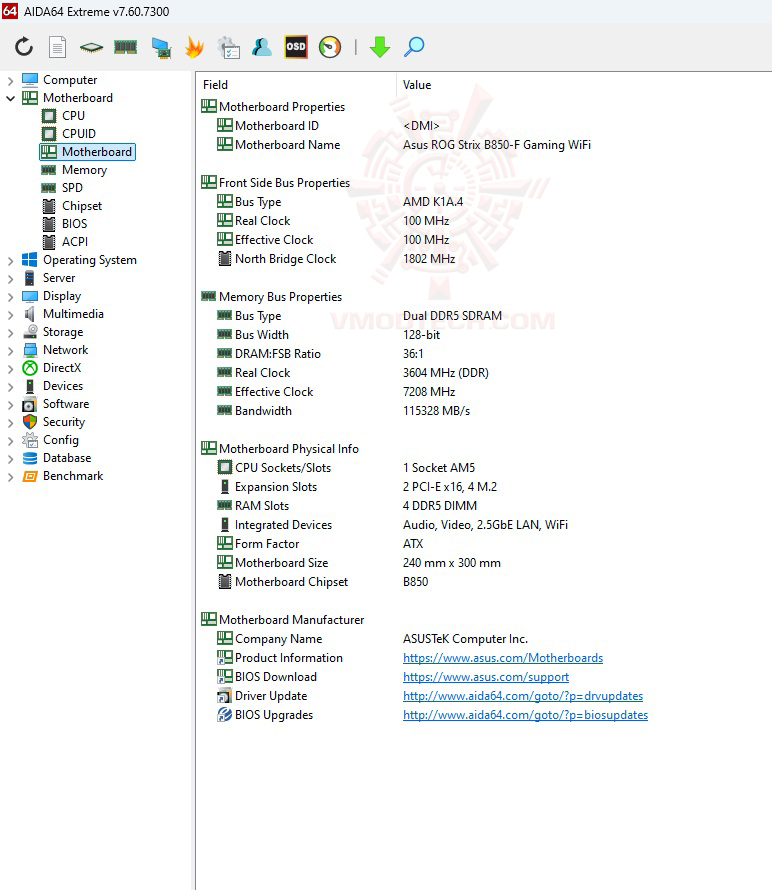
Task: Open the CPU chip toolbar icon
Action: (91, 47)
